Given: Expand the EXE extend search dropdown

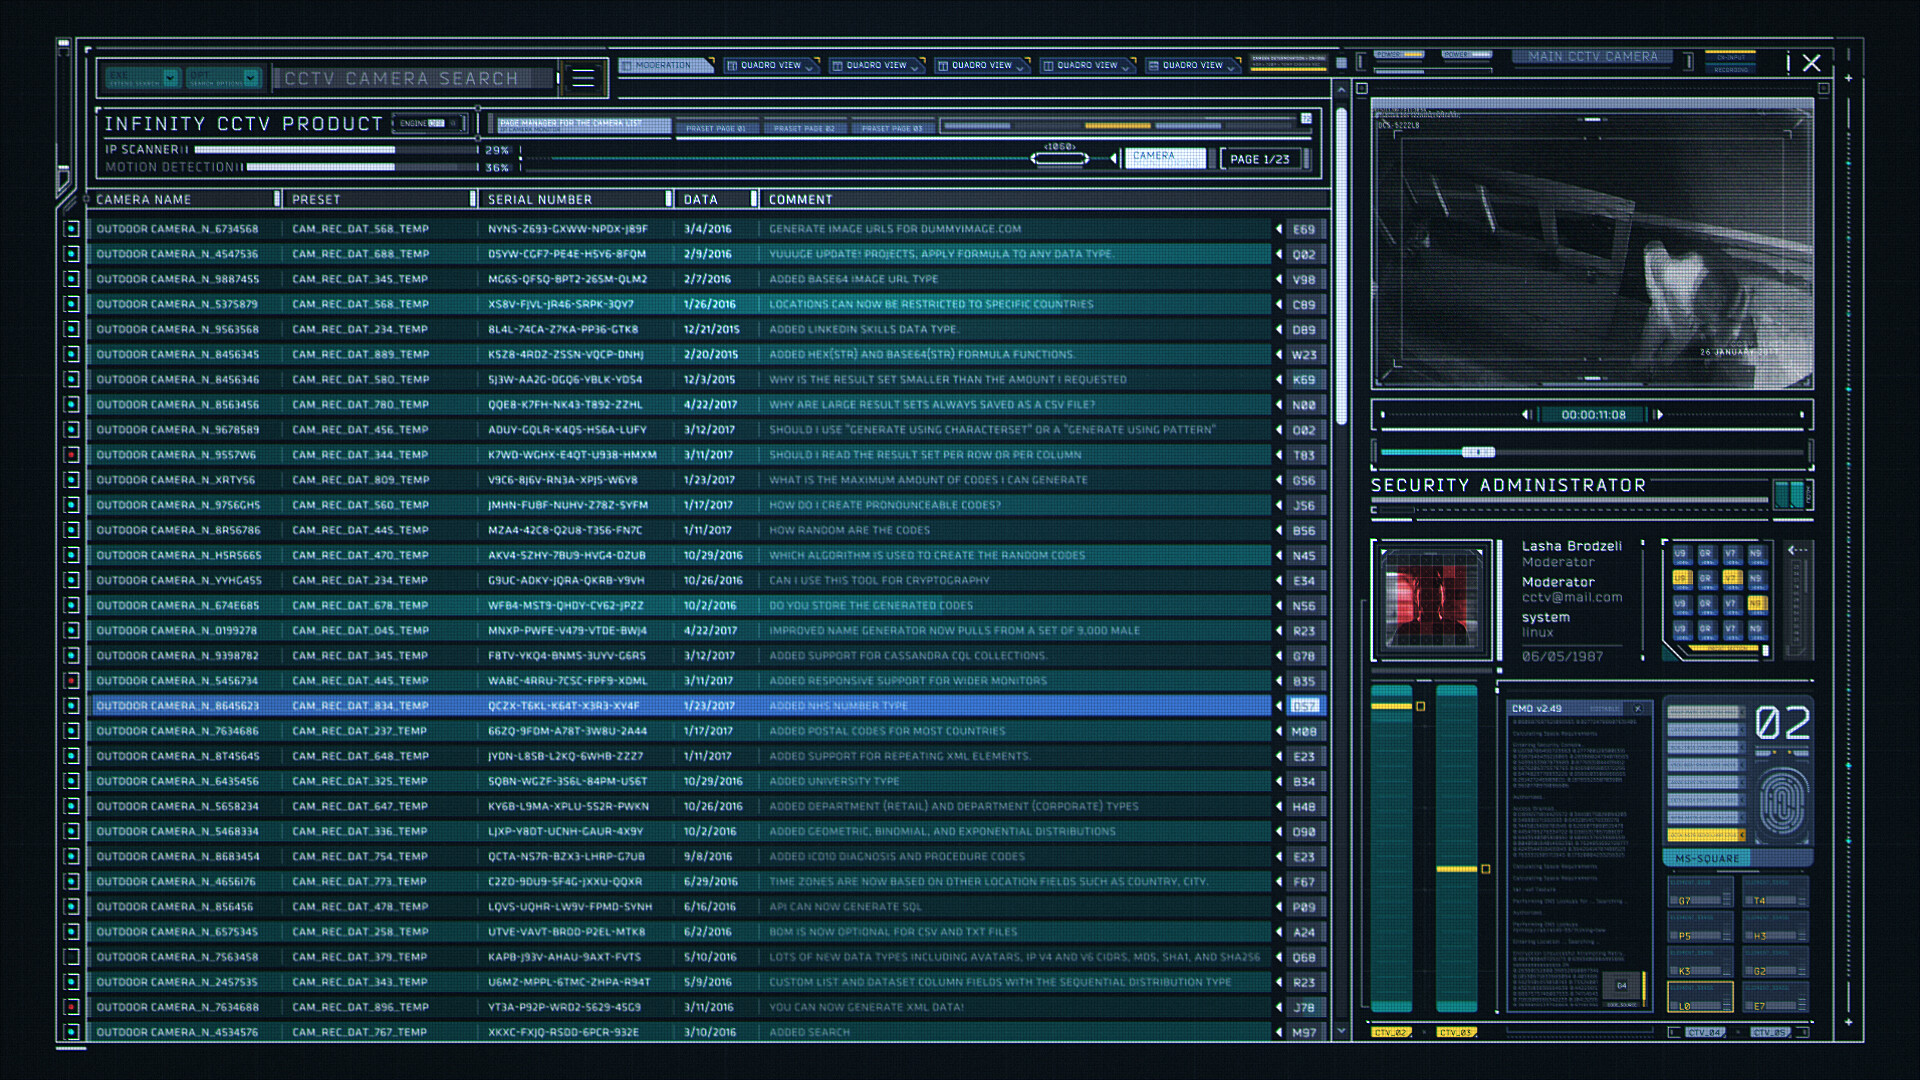Looking at the screenshot, I should 170,77.
